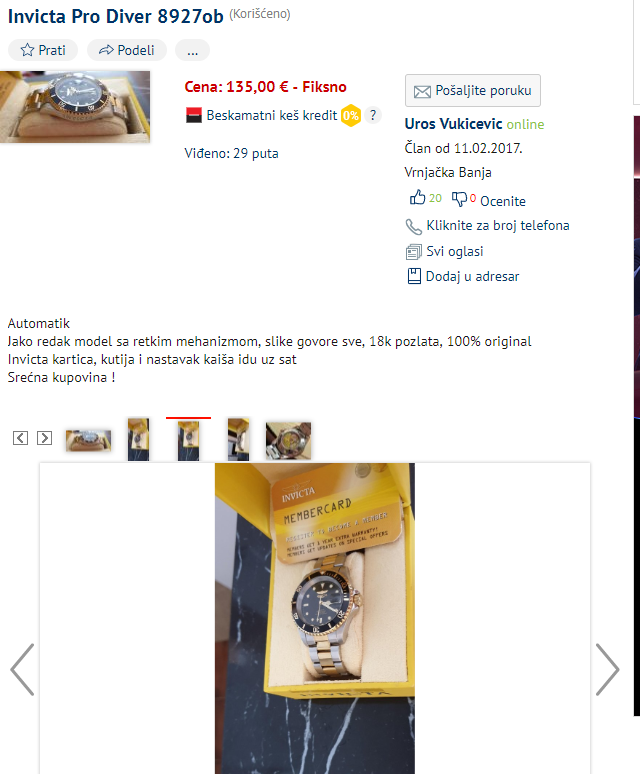Click the 0% credit badge
This screenshot has width=640, height=774.
(351, 116)
